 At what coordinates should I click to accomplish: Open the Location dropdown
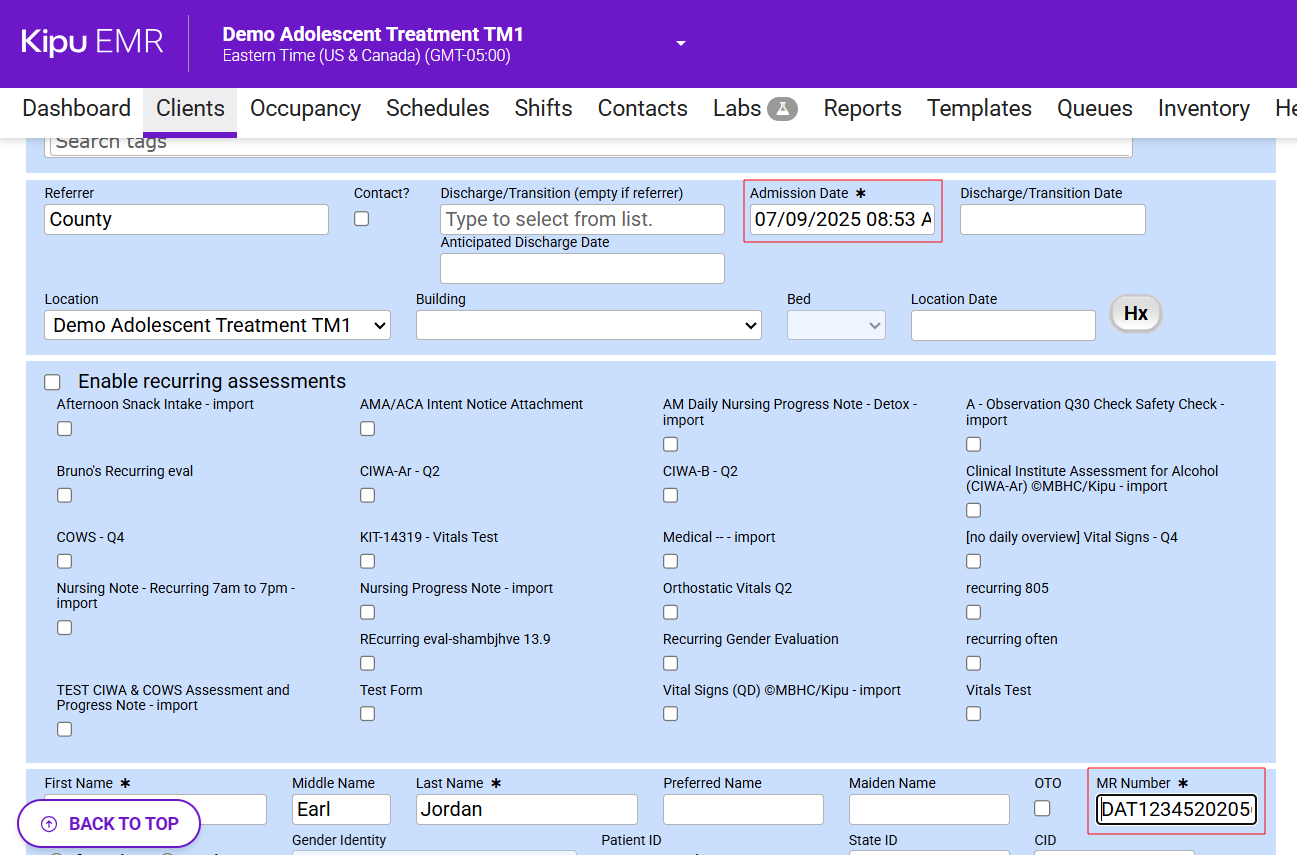[217, 325]
